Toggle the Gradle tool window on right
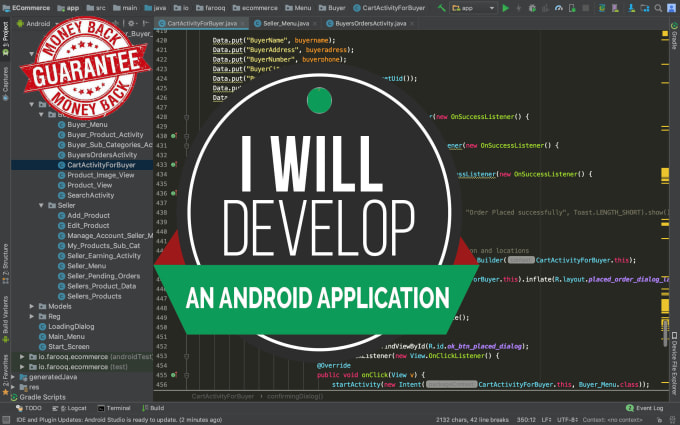680x425 pixels. tap(674, 36)
